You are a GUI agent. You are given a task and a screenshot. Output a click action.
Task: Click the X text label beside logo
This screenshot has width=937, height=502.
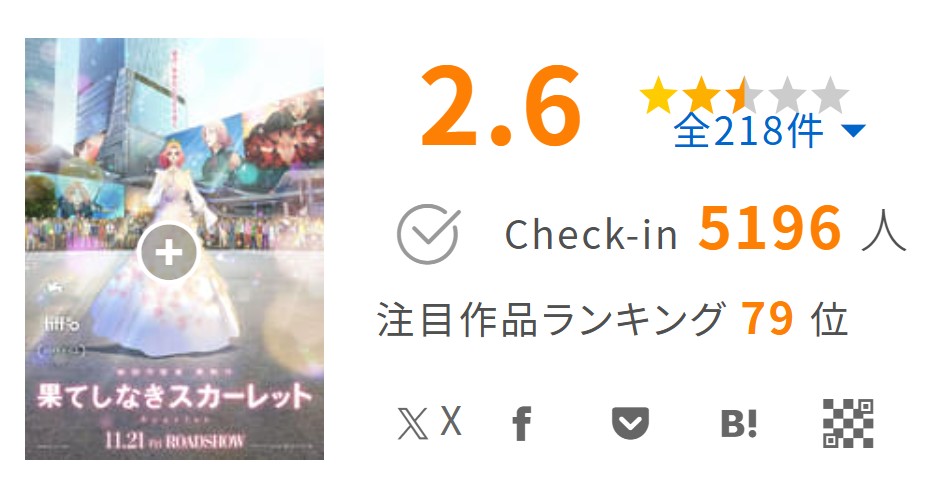(x=451, y=422)
